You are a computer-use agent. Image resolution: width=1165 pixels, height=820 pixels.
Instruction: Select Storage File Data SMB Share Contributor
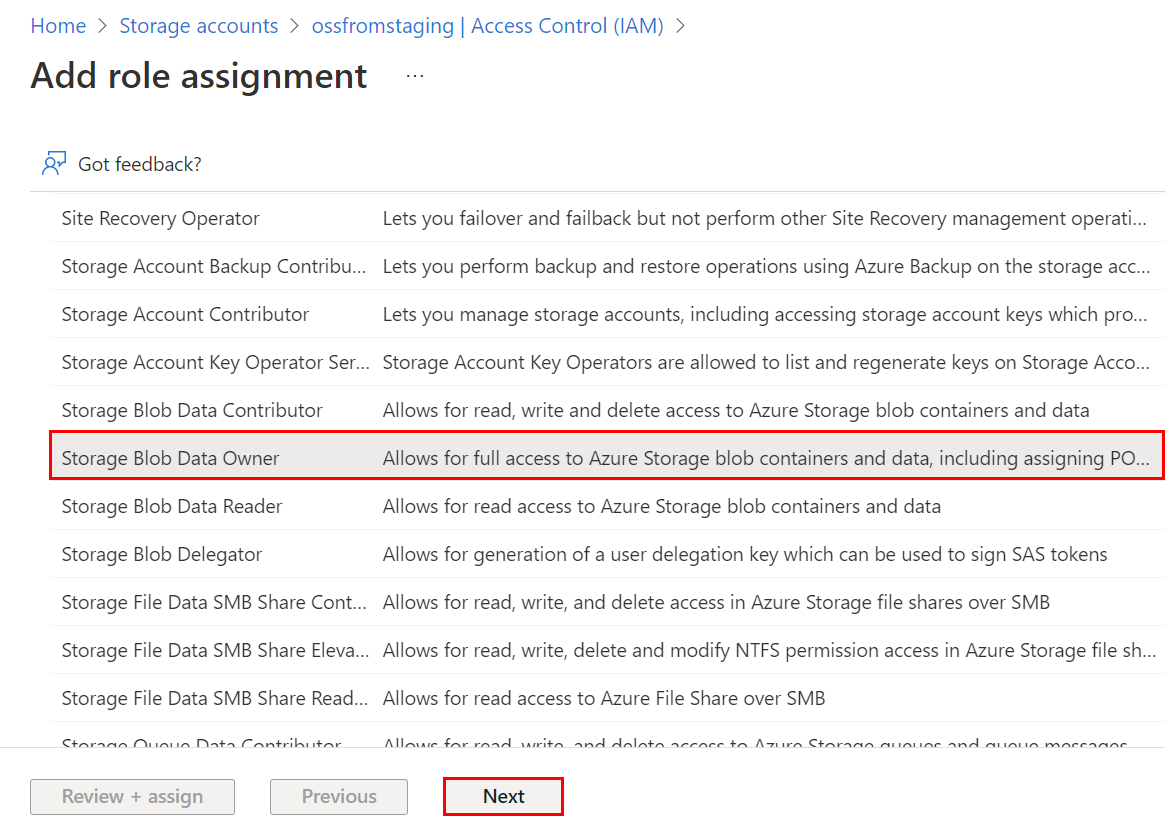click(x=214, y=602)
